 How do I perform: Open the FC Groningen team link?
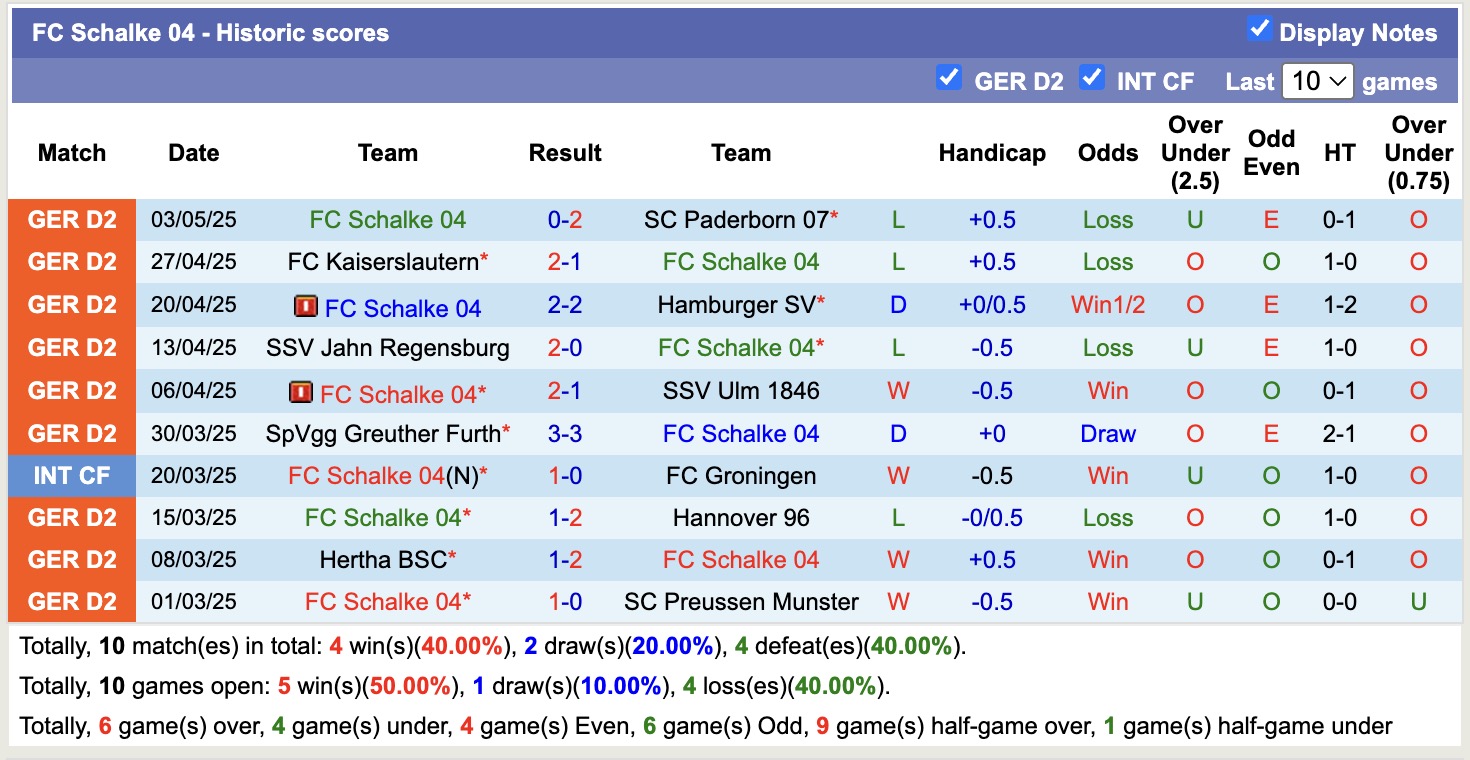tap(741, 475)
